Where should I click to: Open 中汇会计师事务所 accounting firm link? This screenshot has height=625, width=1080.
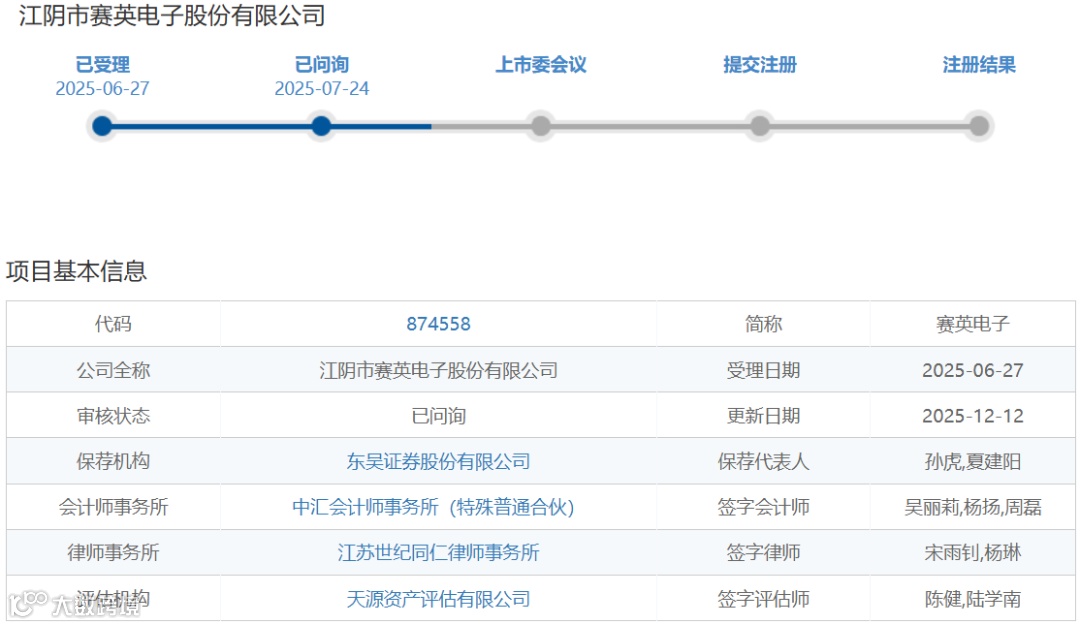433,507
